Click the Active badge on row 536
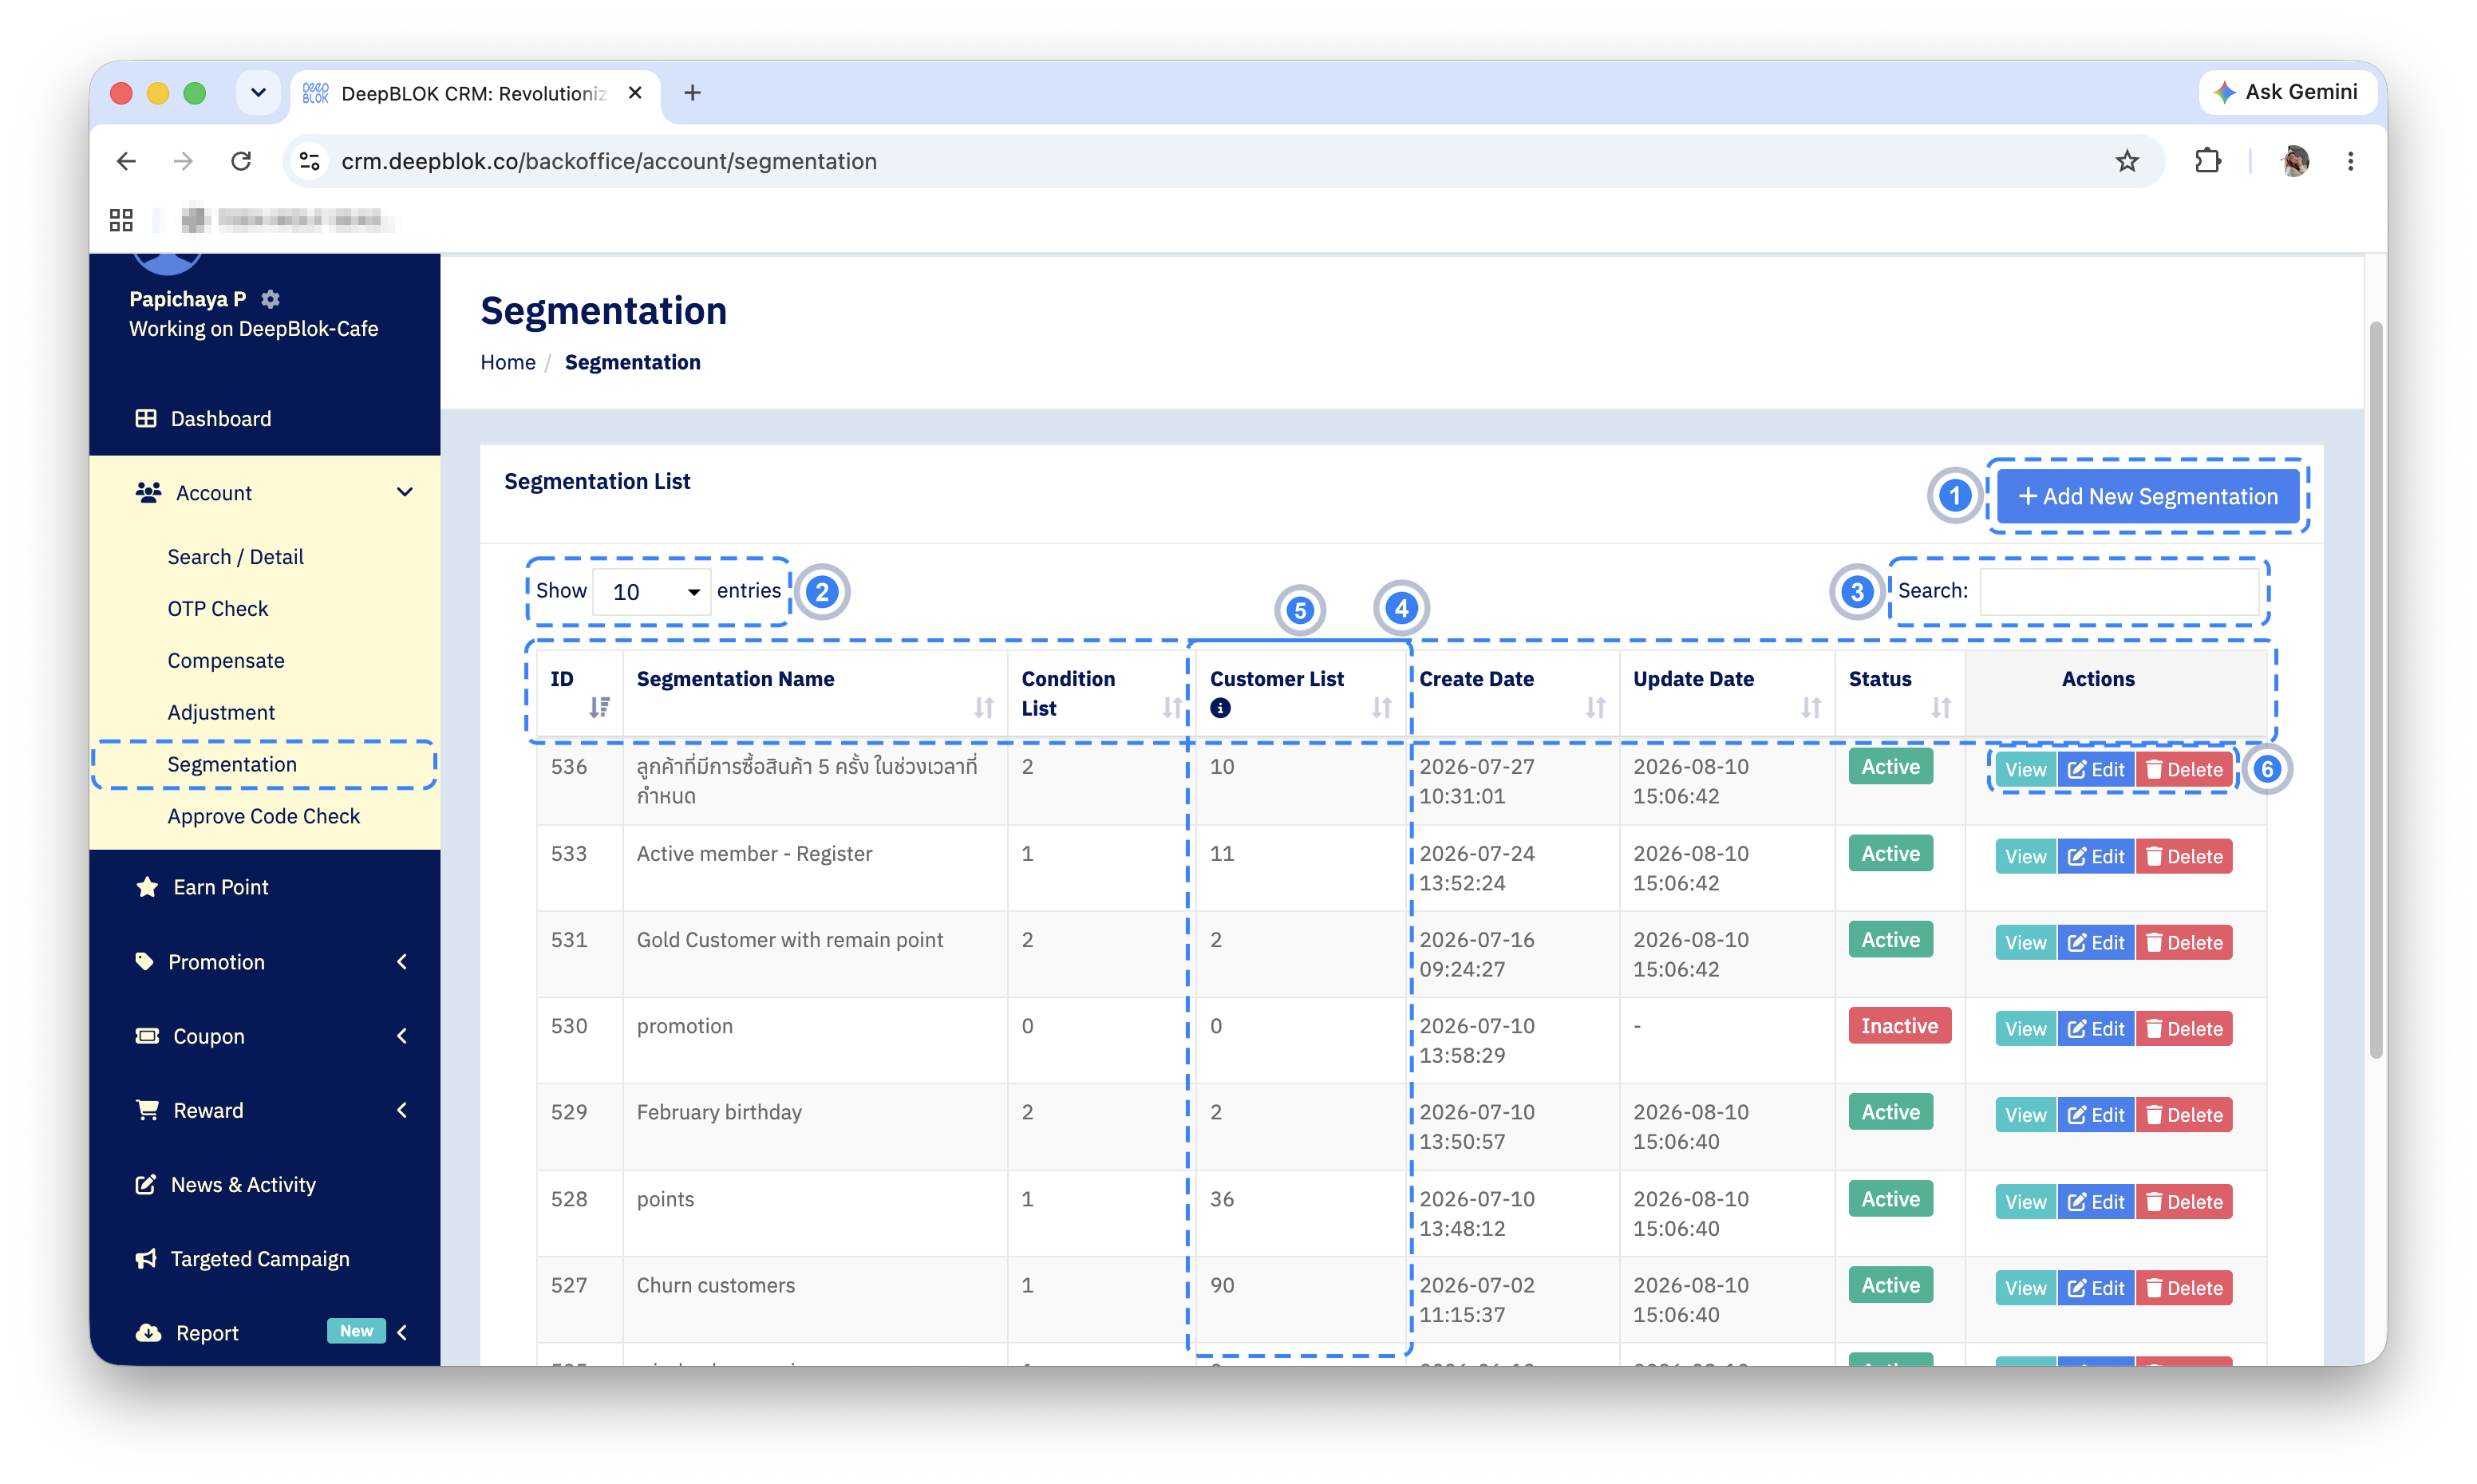Image resolution: width=2477 pixels, height=1484 pixels. (1890, 767)
